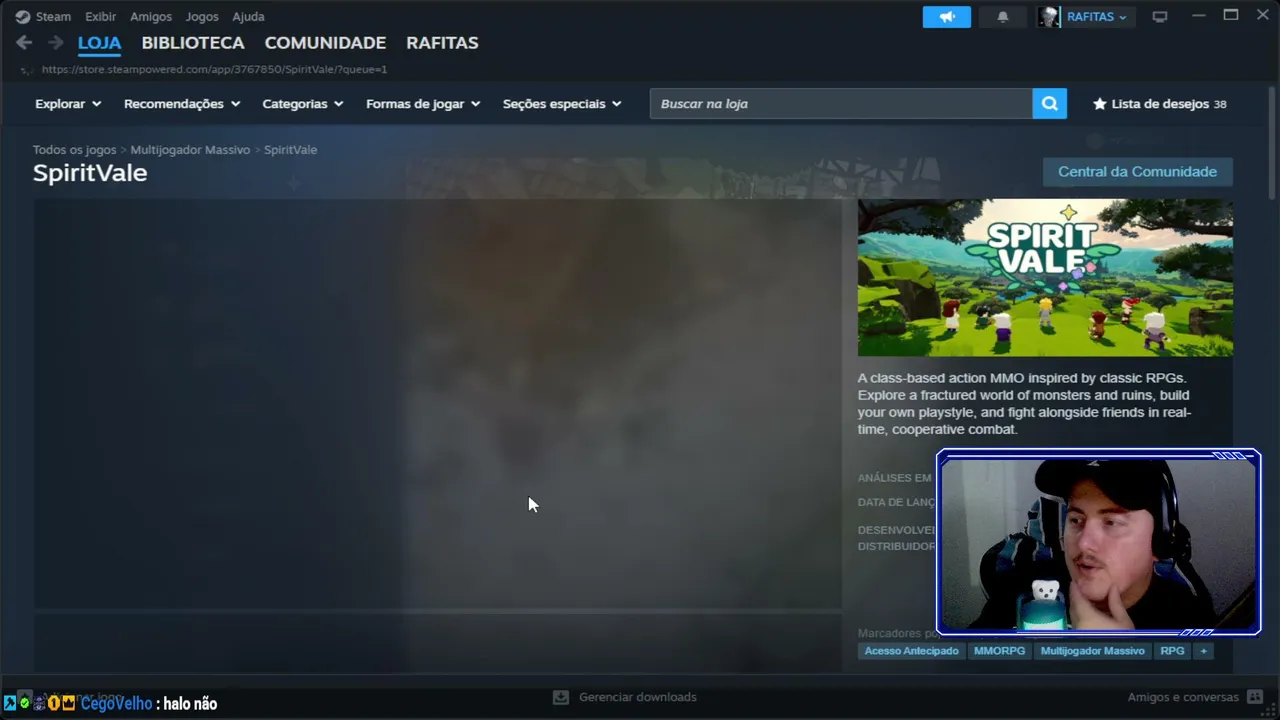Screen dimensions: 1280x720
Task: Click the page vertical scrollbar
Action: [x=1273, y=142]
